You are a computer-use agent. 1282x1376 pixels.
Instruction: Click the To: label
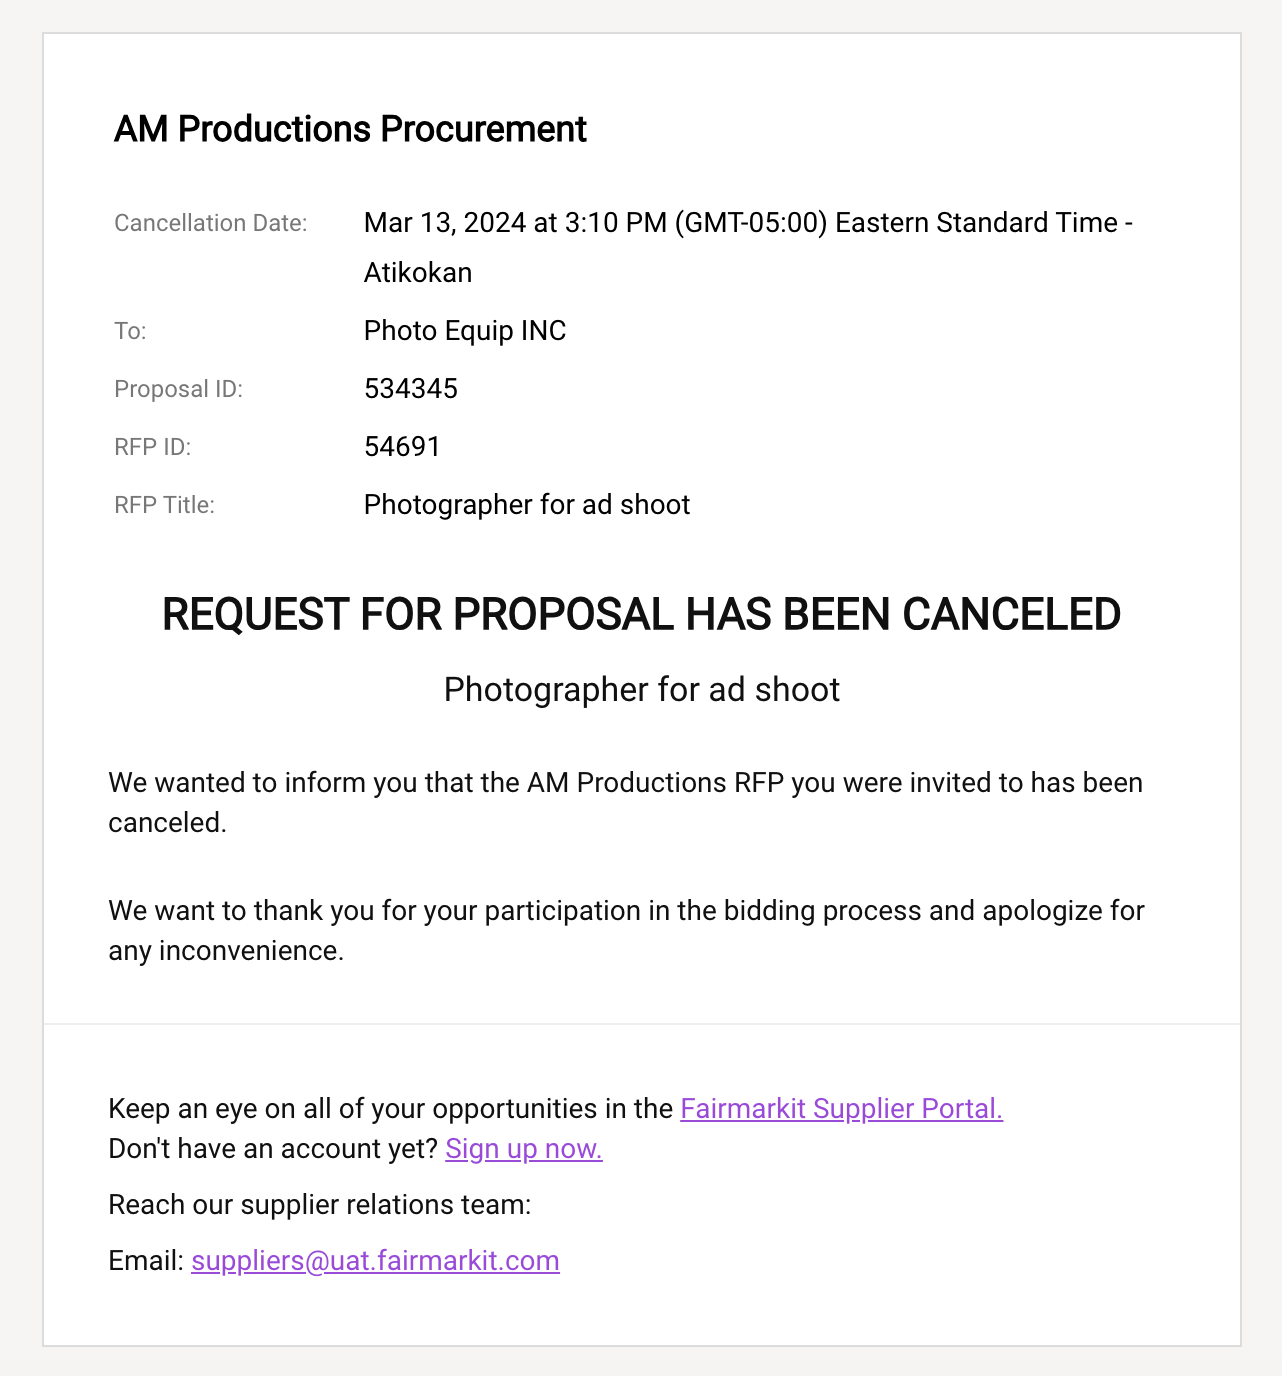(130, 330)
